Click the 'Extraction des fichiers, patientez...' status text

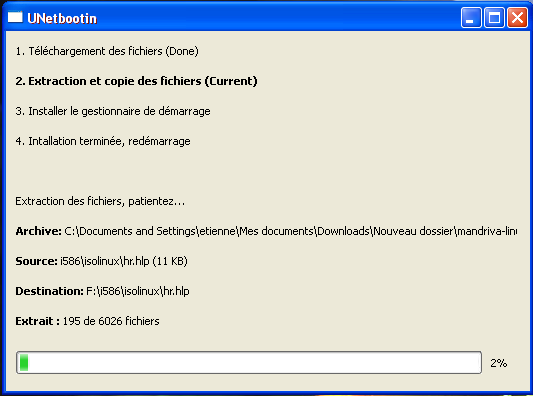[100, 201]
